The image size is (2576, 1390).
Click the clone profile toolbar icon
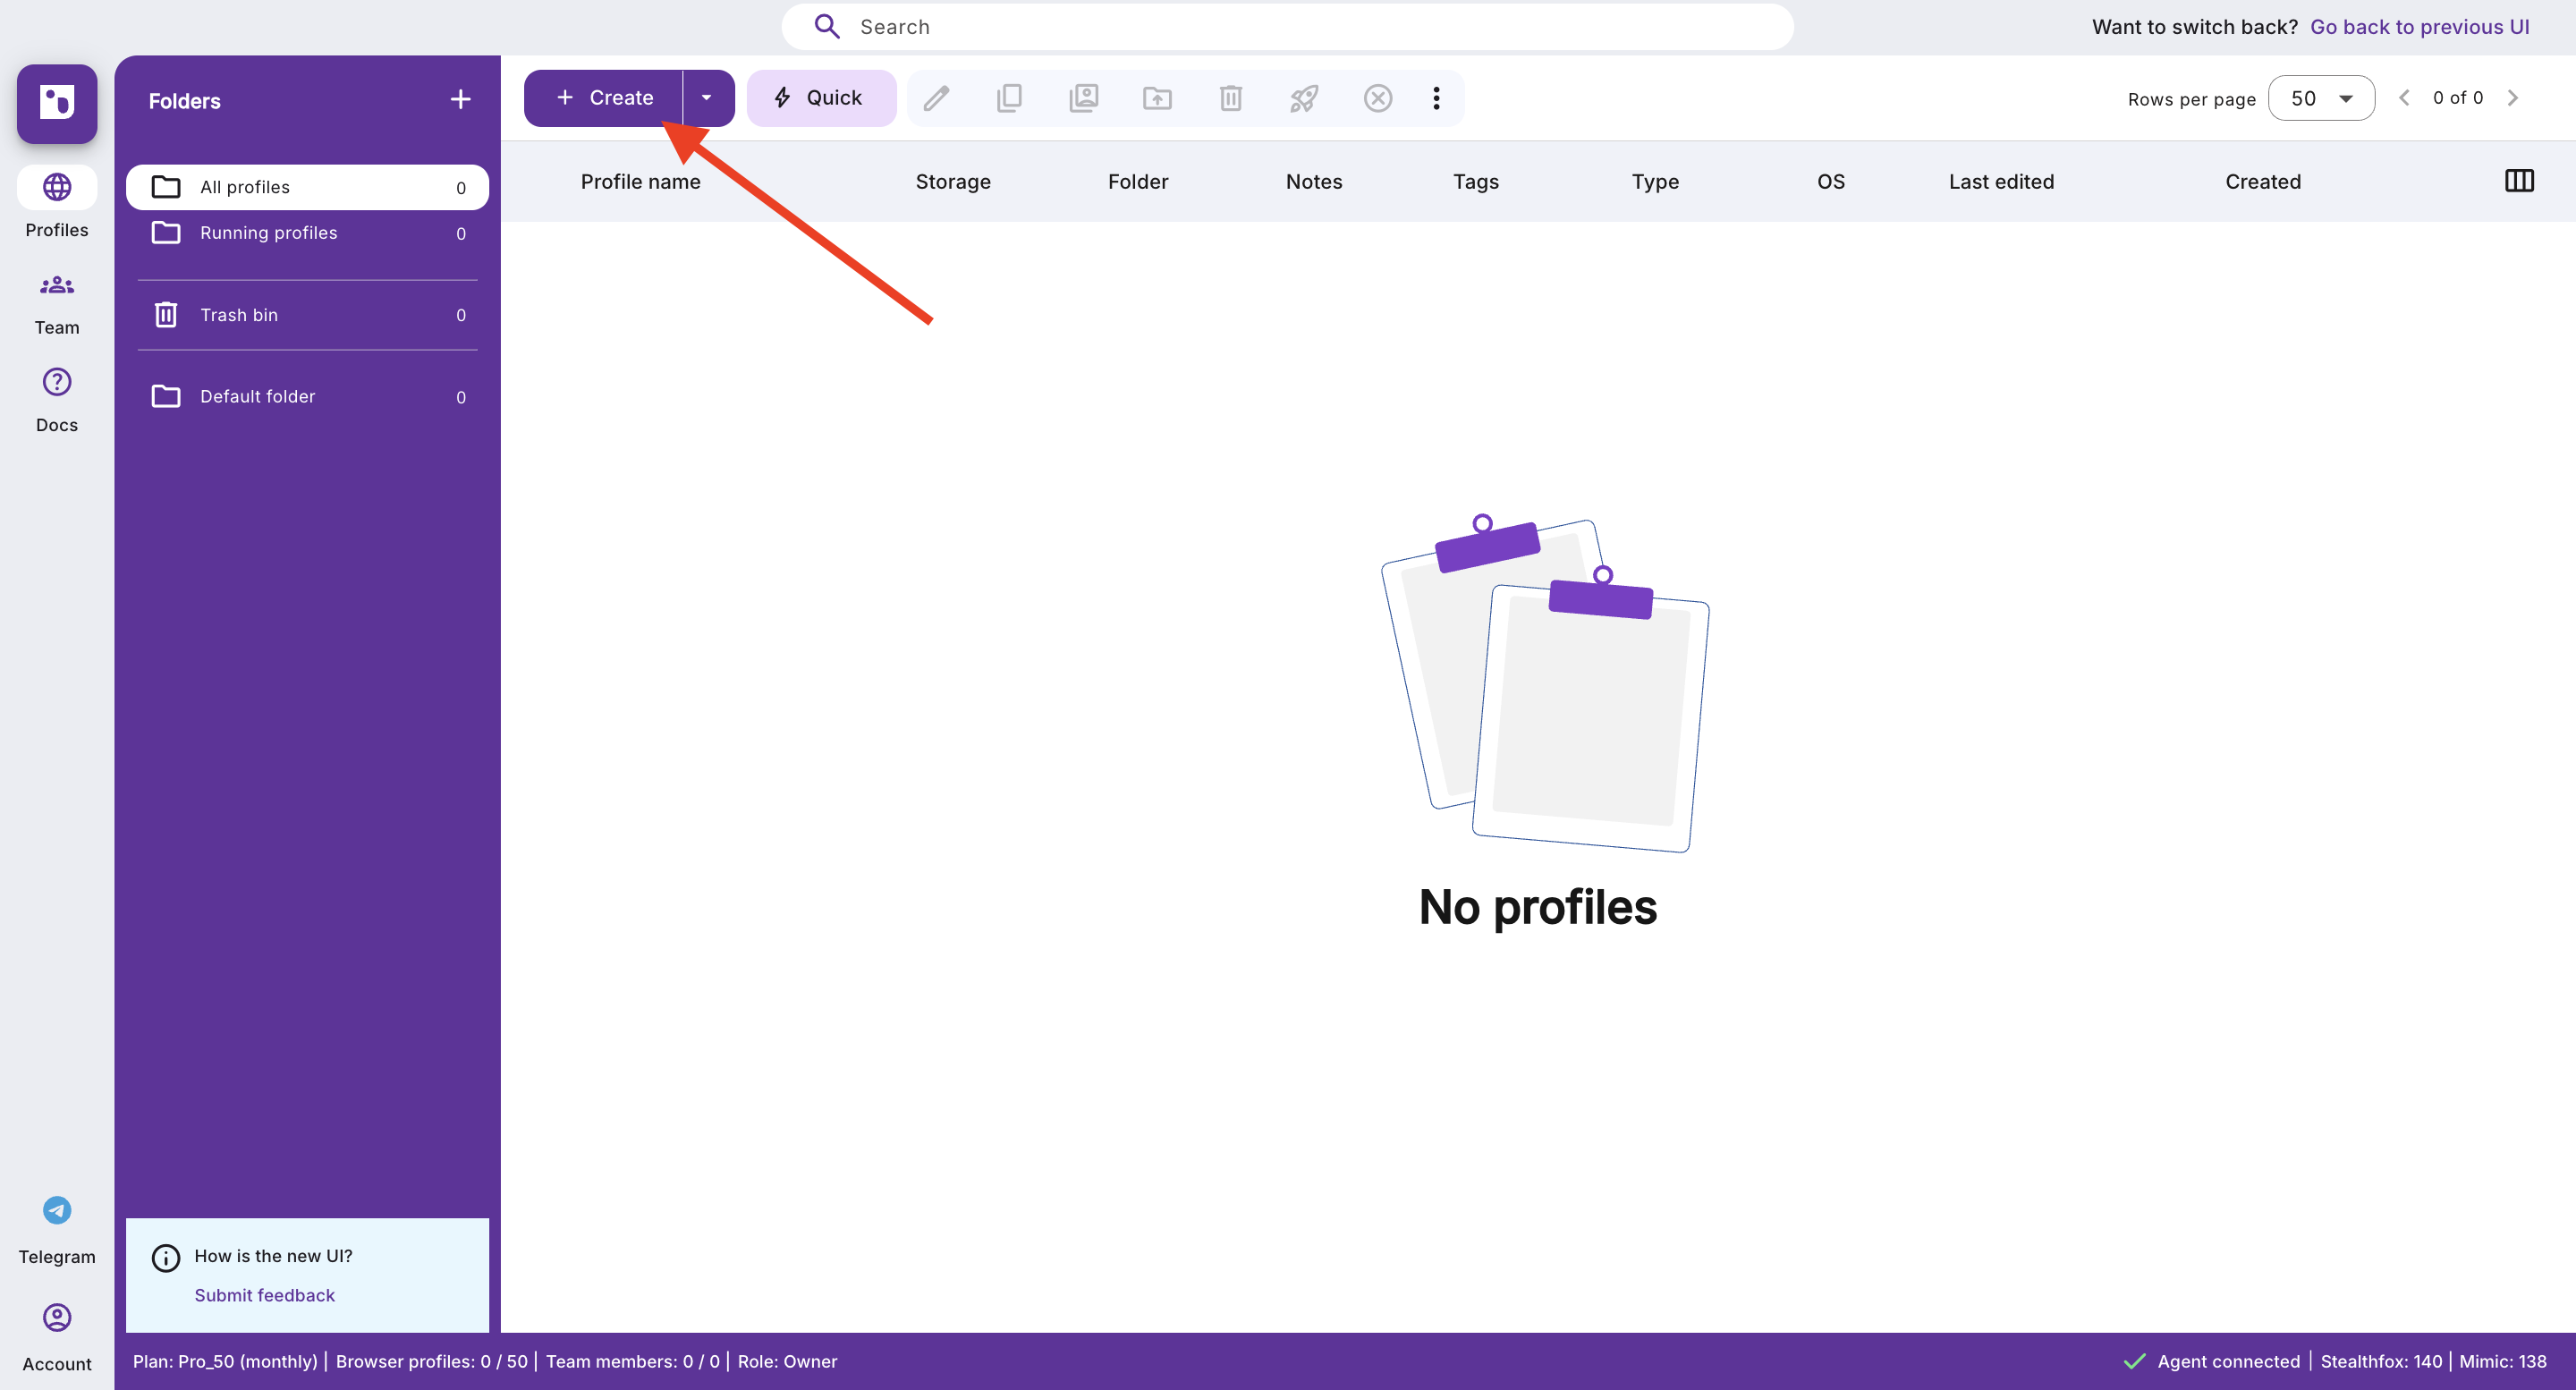(x=1010, y=98)
